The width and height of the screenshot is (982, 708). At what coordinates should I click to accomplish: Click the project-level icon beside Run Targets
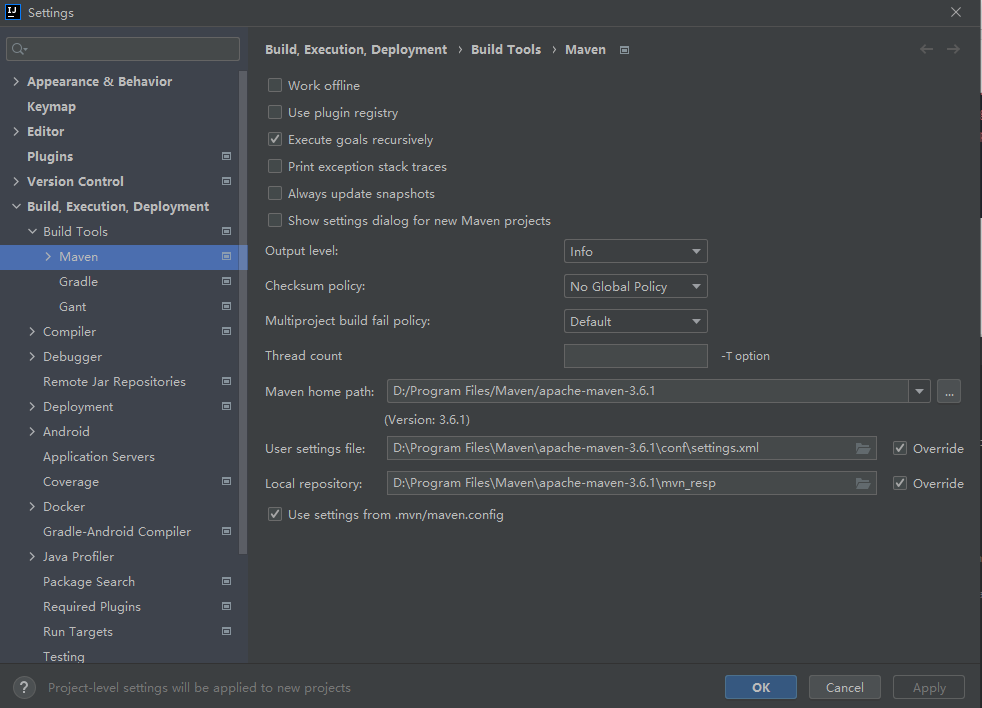[227, 632]
